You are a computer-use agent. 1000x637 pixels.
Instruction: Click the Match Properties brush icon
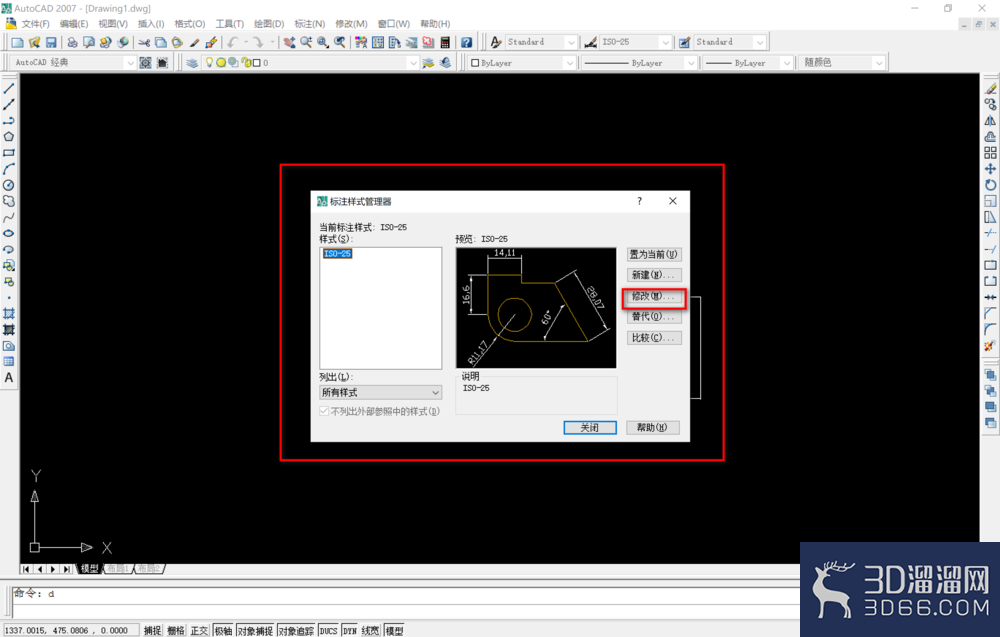tap(195, 42)
